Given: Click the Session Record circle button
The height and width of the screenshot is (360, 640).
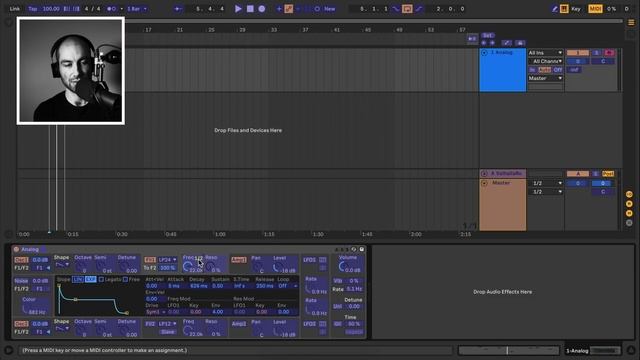Looking at the screenshot, I should click(317, 9).
